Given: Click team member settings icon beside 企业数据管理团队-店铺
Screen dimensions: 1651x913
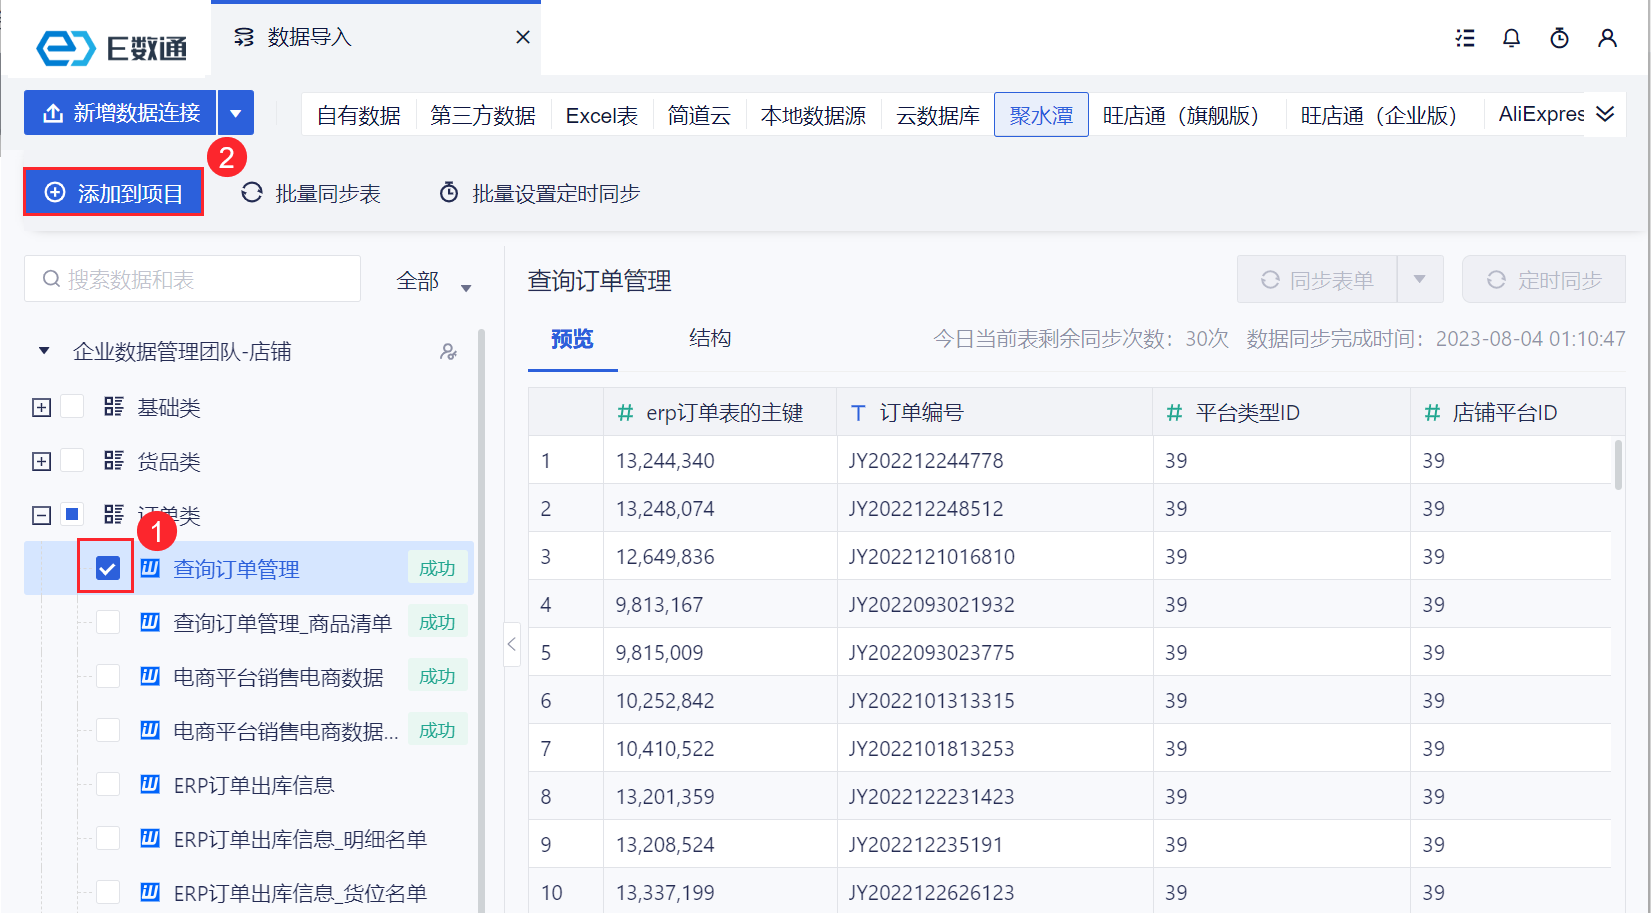Looking at the screenshot, I should (x=448, y=352).
